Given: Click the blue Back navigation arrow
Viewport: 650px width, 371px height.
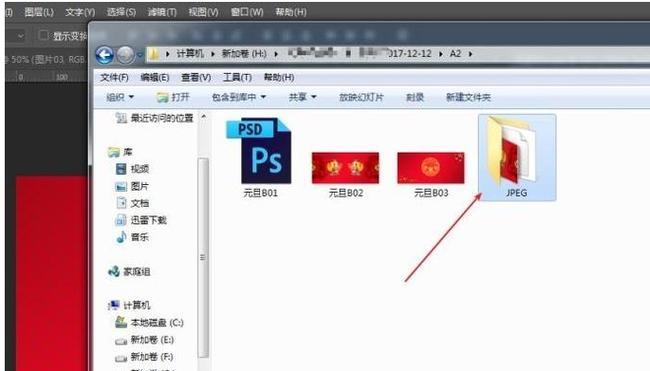Looking at the screenshot, I should [x=104, y=55].
